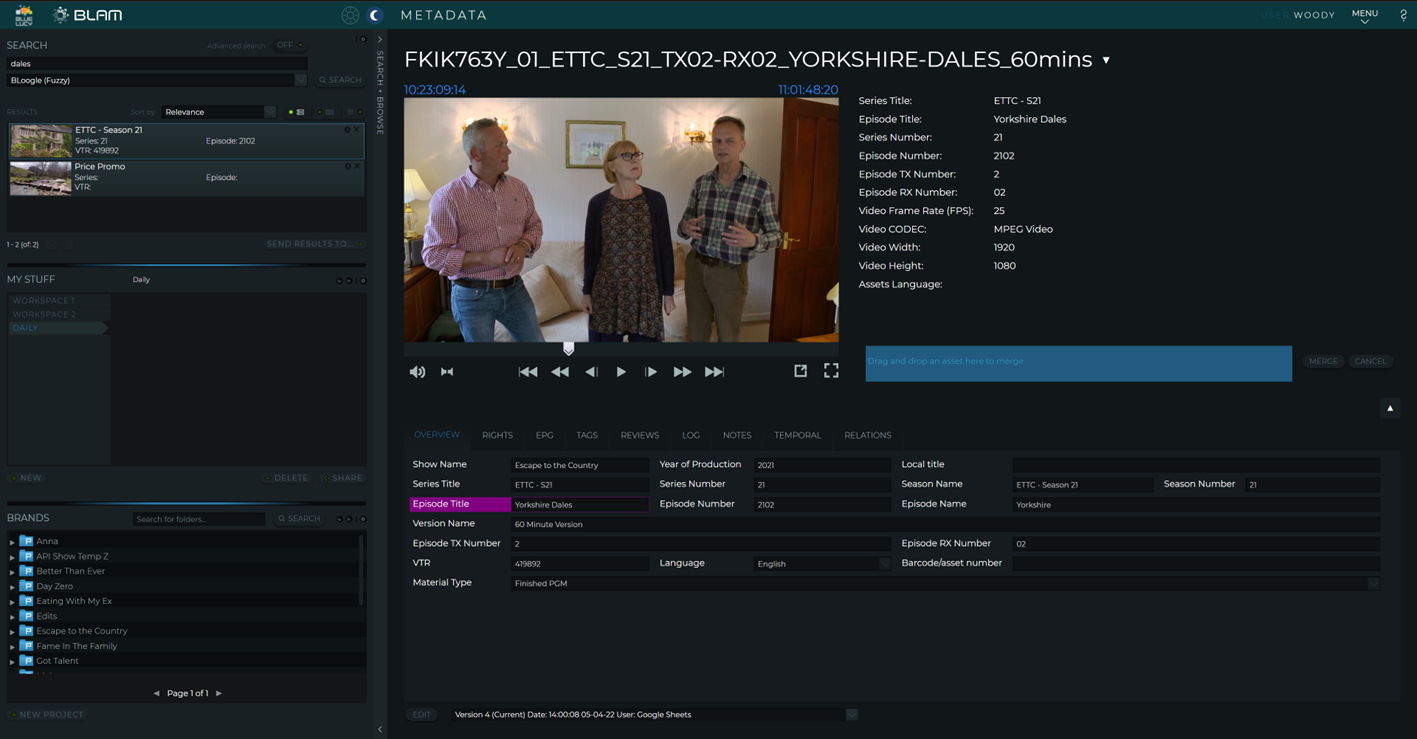Switch to the Temporal tab
Screen dimensions: 1417x739
(797, 435)
